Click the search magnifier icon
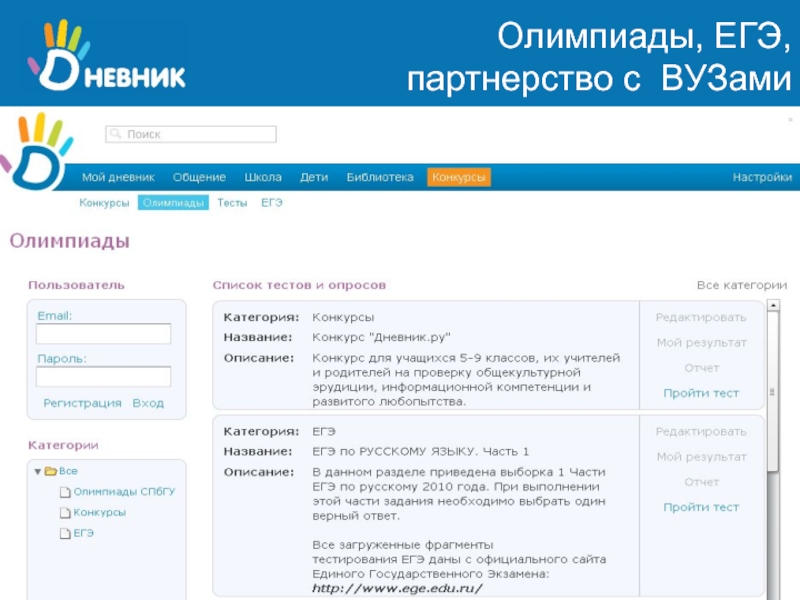 pos(116,134)
